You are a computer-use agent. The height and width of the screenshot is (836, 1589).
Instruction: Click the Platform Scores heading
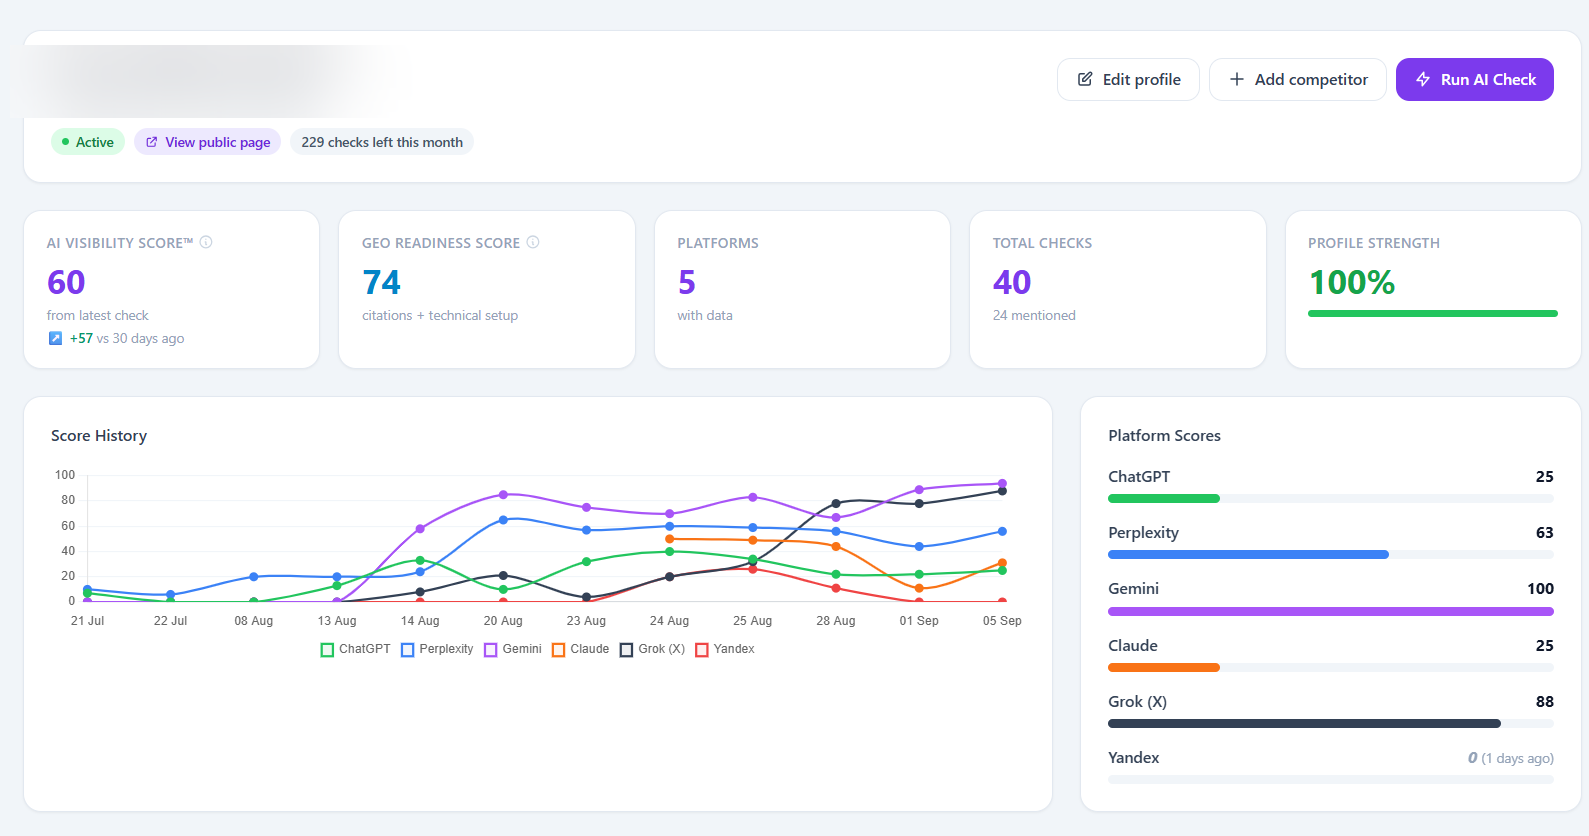[x=1164, y=436]
